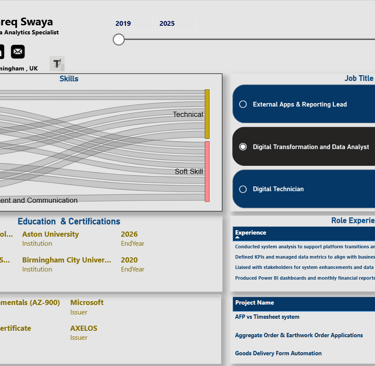Select Digital Technician radio button
Viewport: 375px width, 366px height.
[x=243, y=189]
